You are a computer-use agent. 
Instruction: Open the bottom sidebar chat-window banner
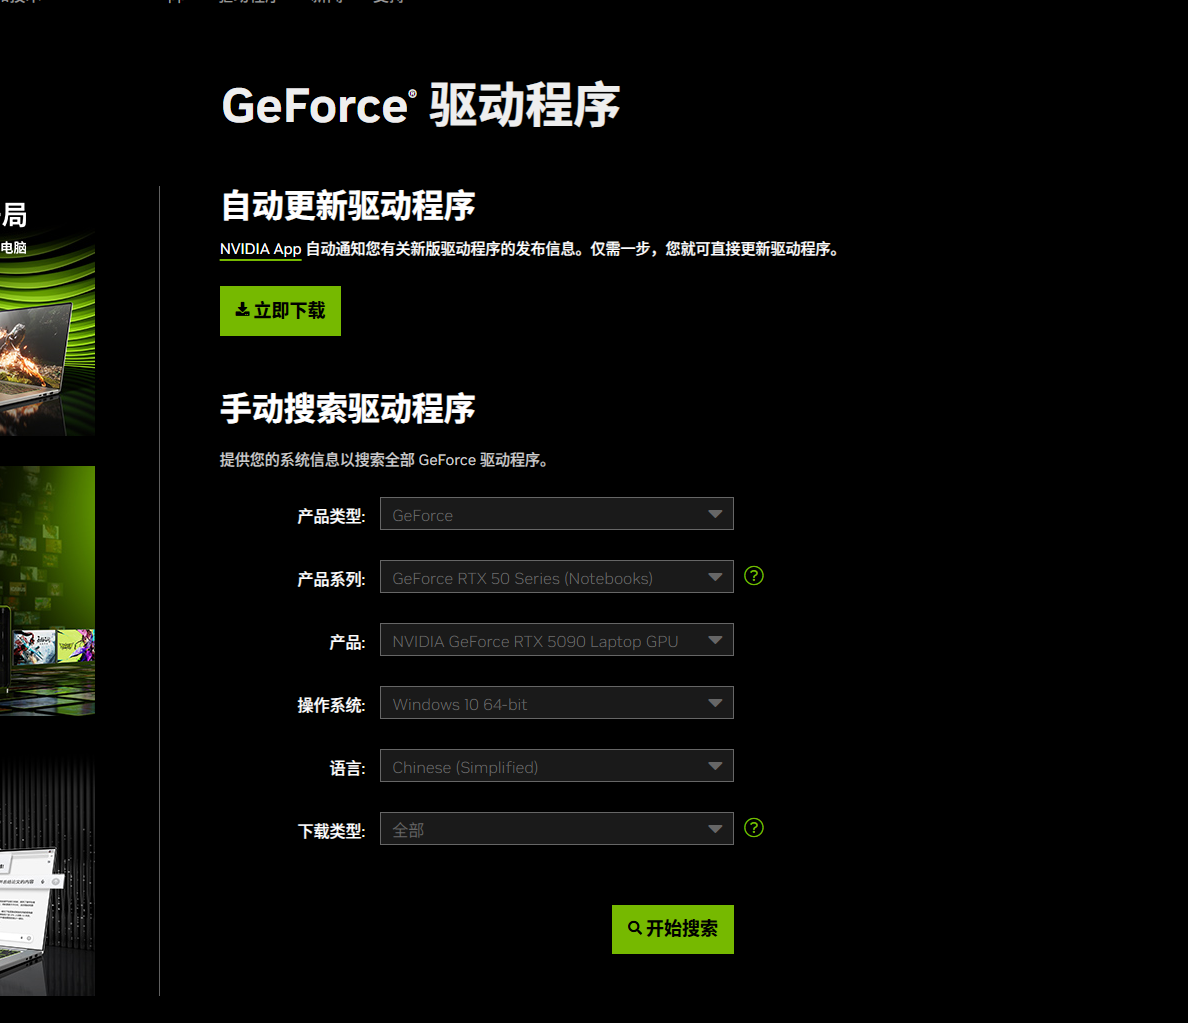(x=47, y=874)
